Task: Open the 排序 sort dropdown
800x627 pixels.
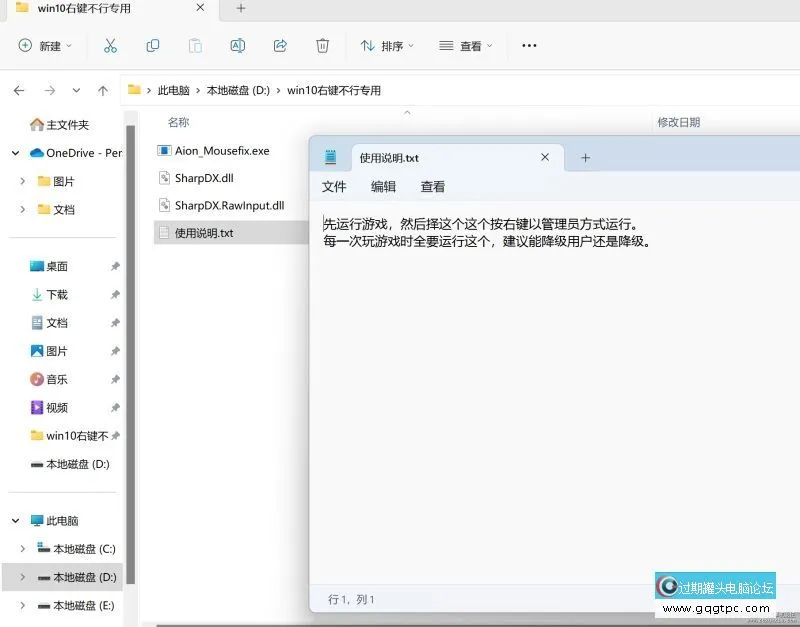Action: 386,46
